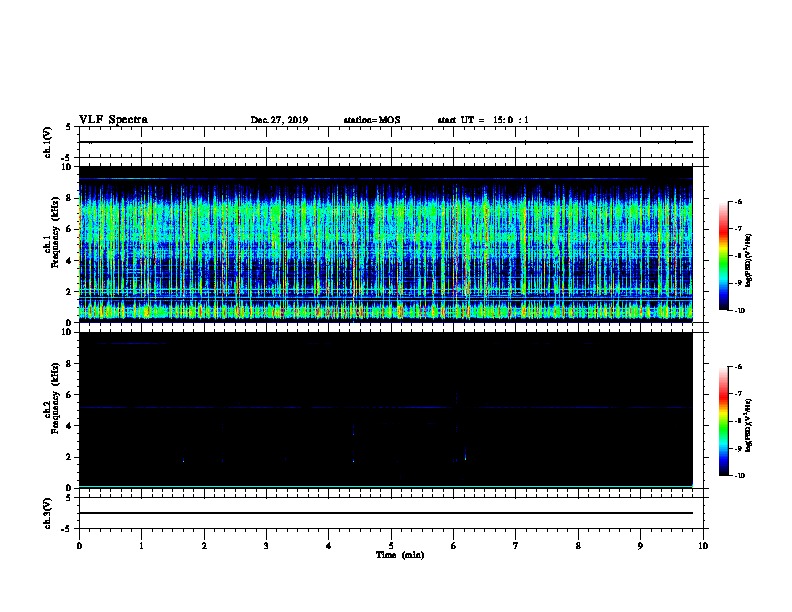Click the time axis tick label "7"

pyautogui.click(x=516, y=546)
